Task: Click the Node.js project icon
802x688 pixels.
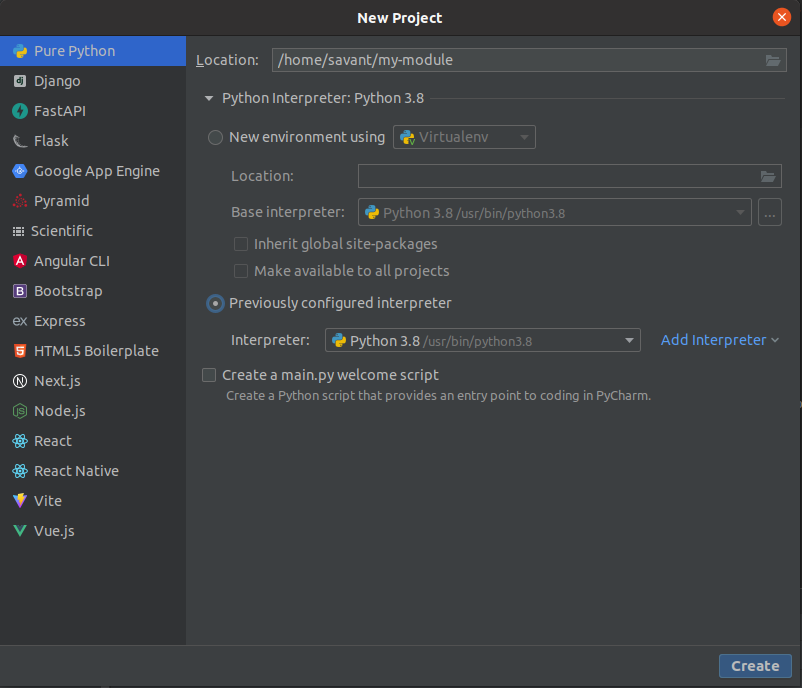Action: [x=19, y=411]
